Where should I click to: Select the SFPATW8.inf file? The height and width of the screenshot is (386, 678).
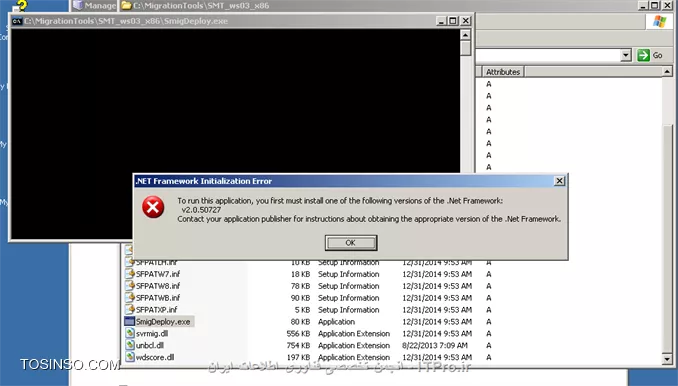[x=158, y=286]
